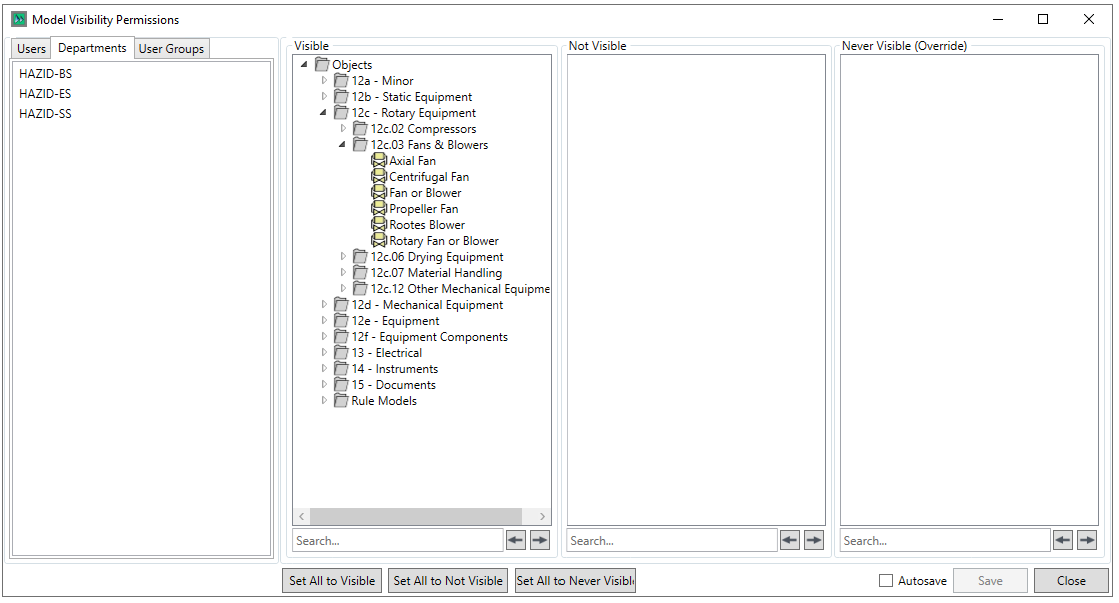
Task: Open the User Groups tab
Action: pyautogui.click(x=171, y=49)
